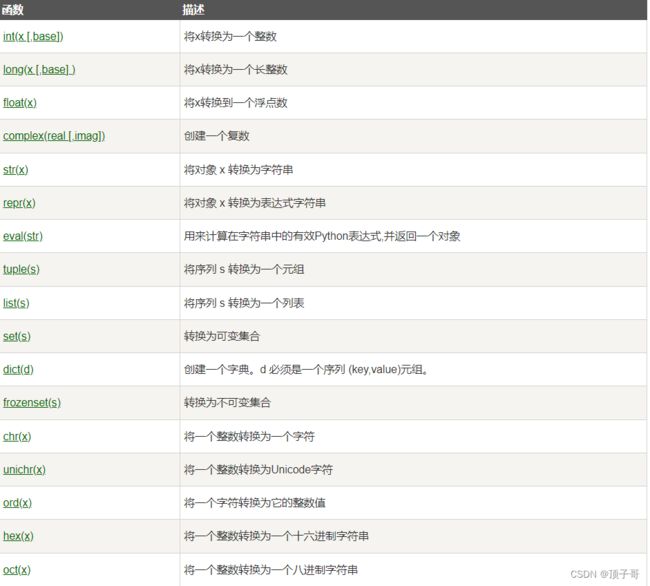This screenshot has width=650, height=586.
Task: Follow the eval(str) link
Action: point(23,236)
